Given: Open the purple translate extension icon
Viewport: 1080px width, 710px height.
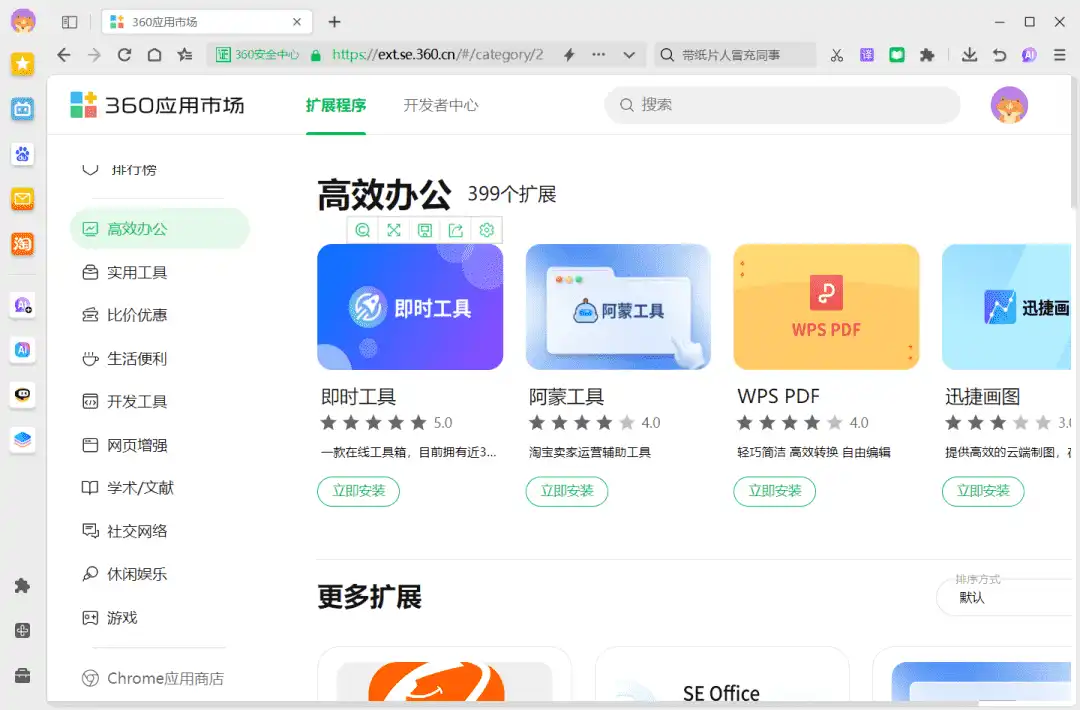Looking at the screenshot, I should coord(867,55).
